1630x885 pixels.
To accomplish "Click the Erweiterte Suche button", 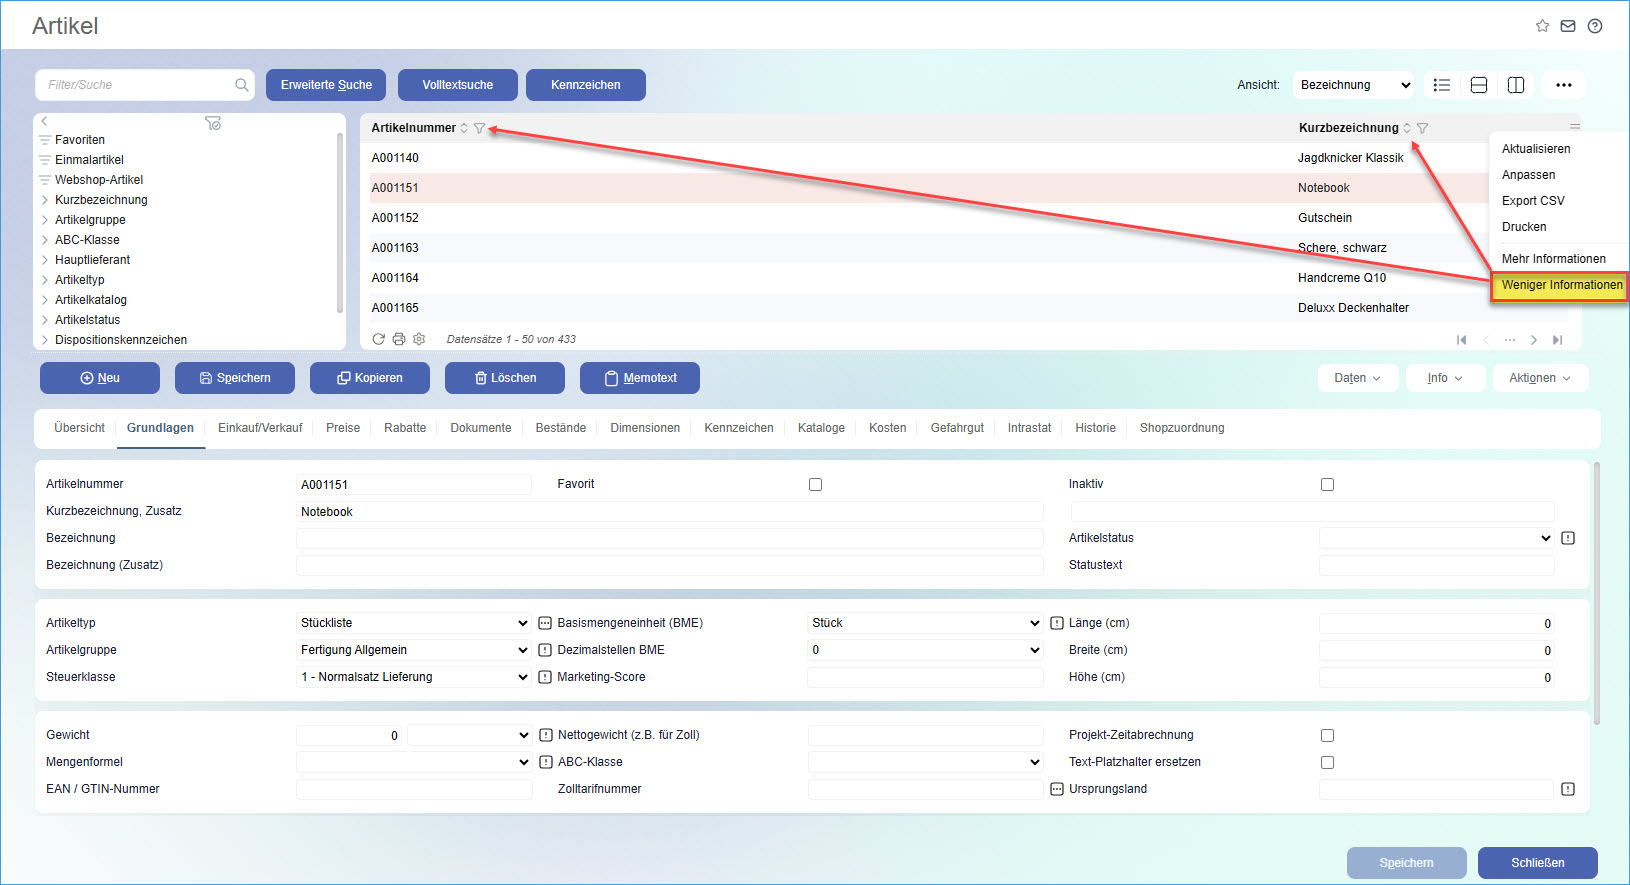I will pos(326,85).
